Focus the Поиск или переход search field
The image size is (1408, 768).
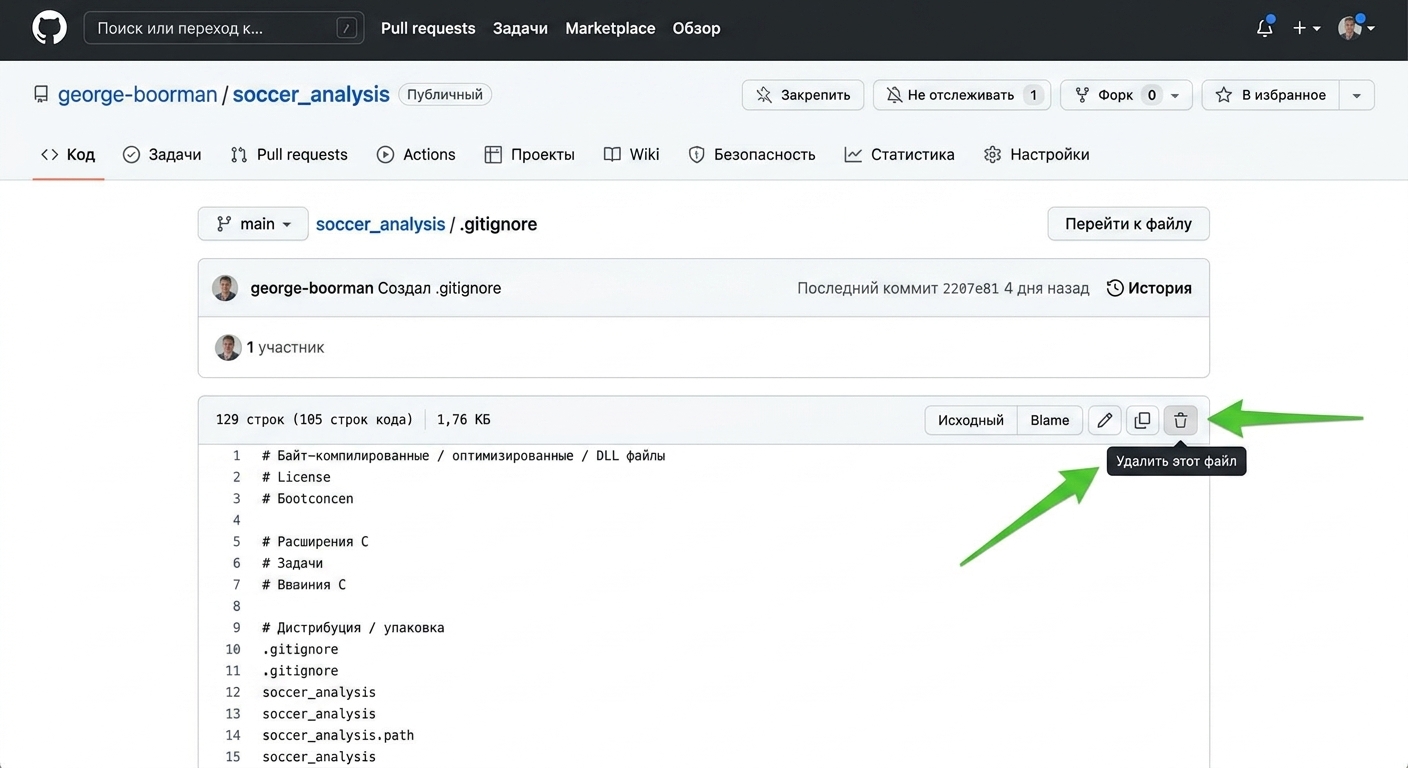tap(224, 28)
